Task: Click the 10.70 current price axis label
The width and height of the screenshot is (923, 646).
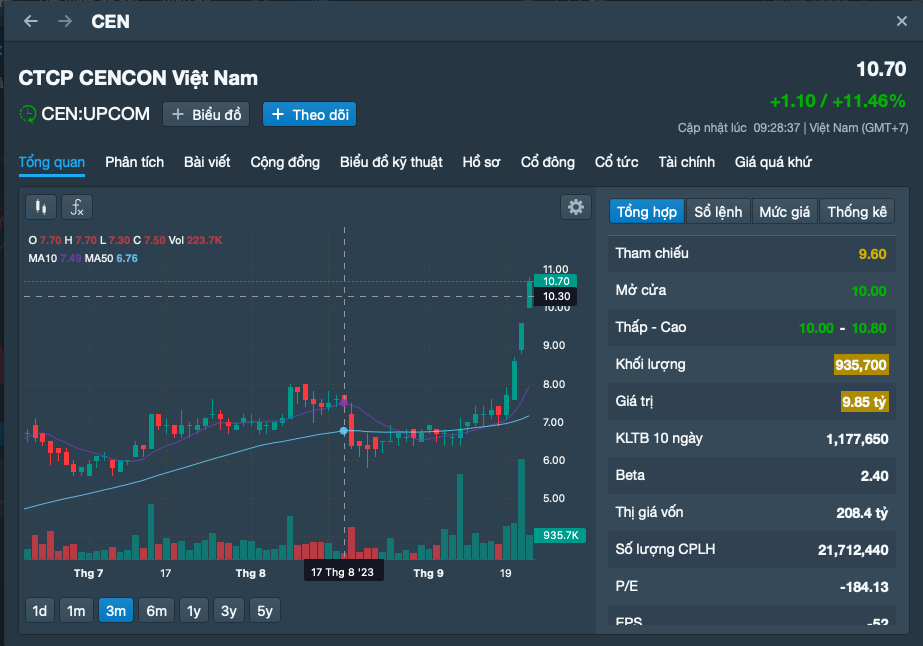Action: coord(556,281)
